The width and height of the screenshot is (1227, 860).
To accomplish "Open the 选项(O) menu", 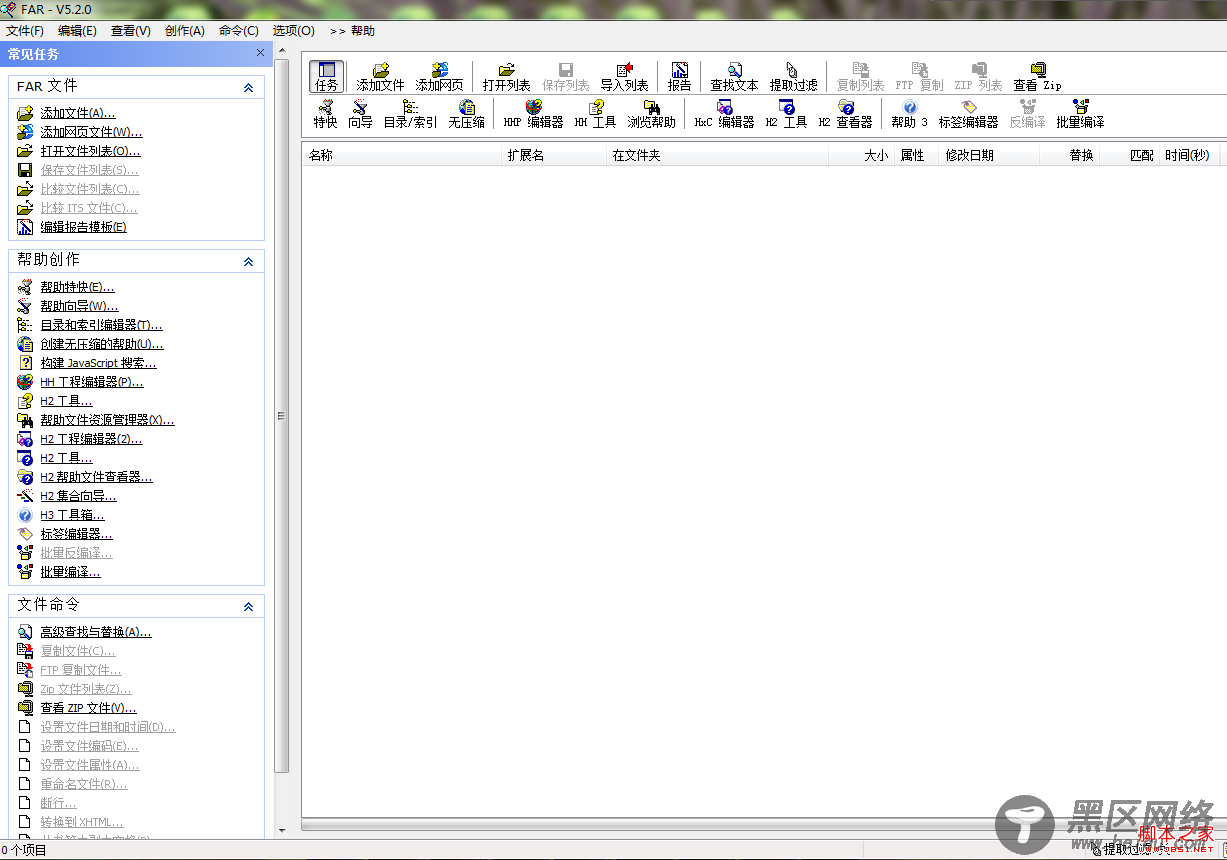I will [294, 31].
